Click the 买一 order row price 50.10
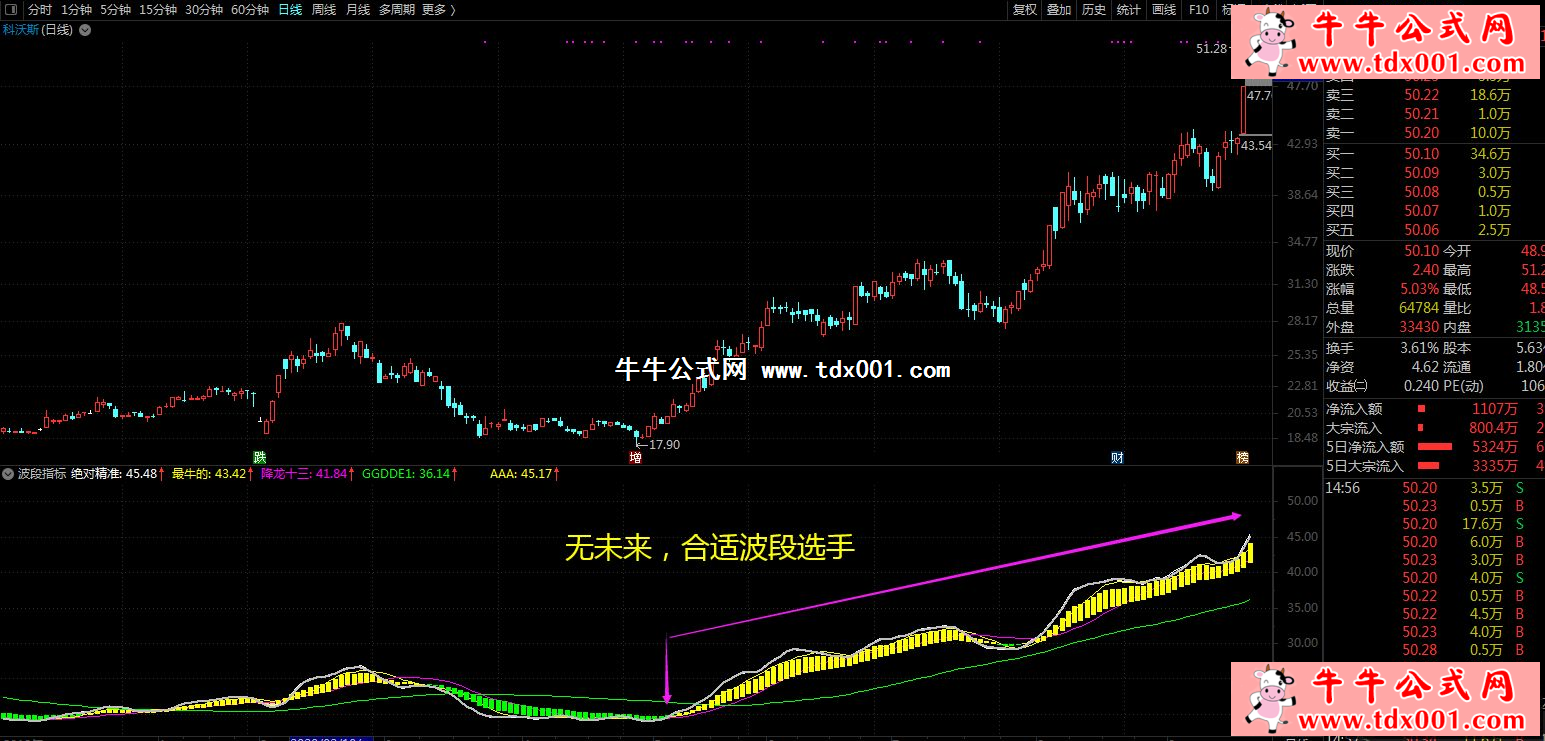 [1422, 154]
